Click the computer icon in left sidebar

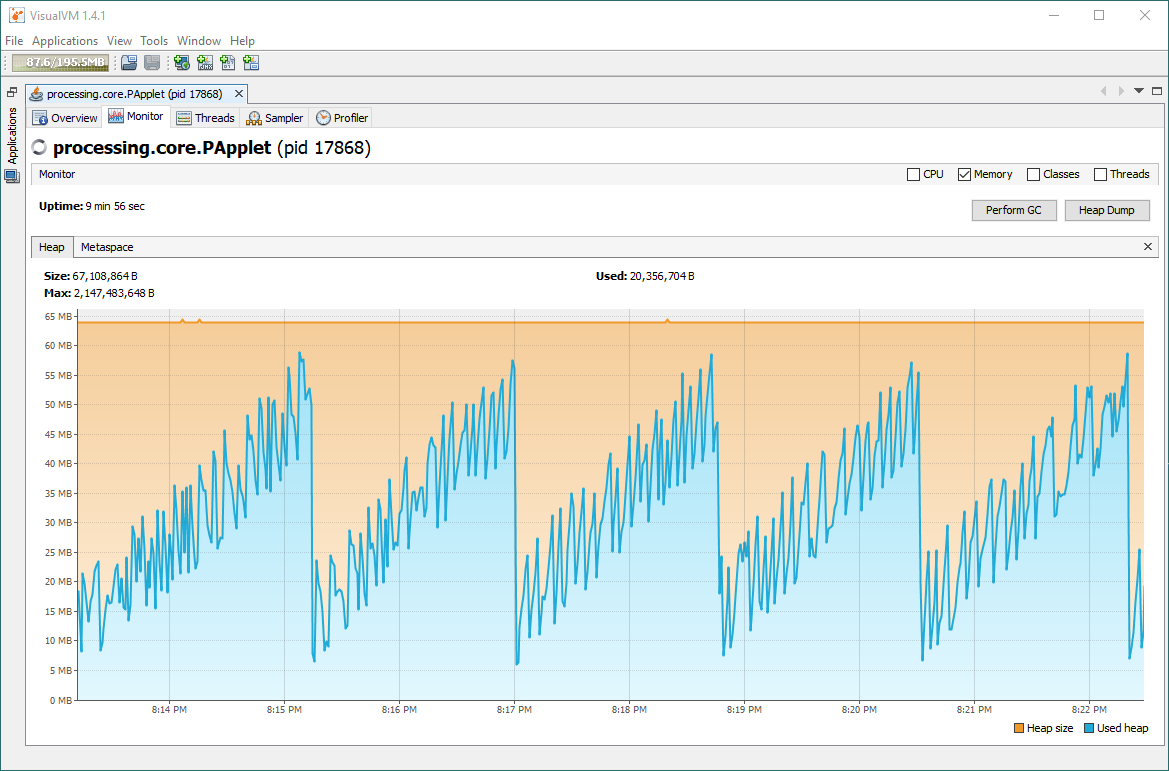point(12,177)
